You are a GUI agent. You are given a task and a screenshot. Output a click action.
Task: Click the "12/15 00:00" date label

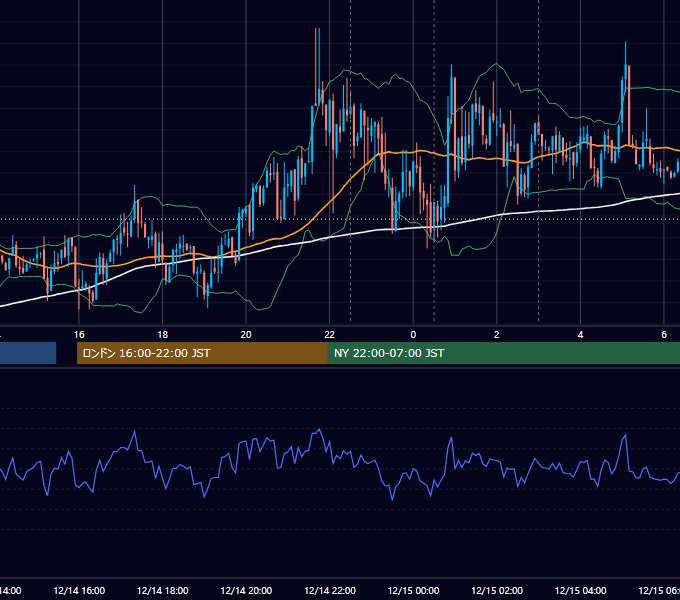413,591
